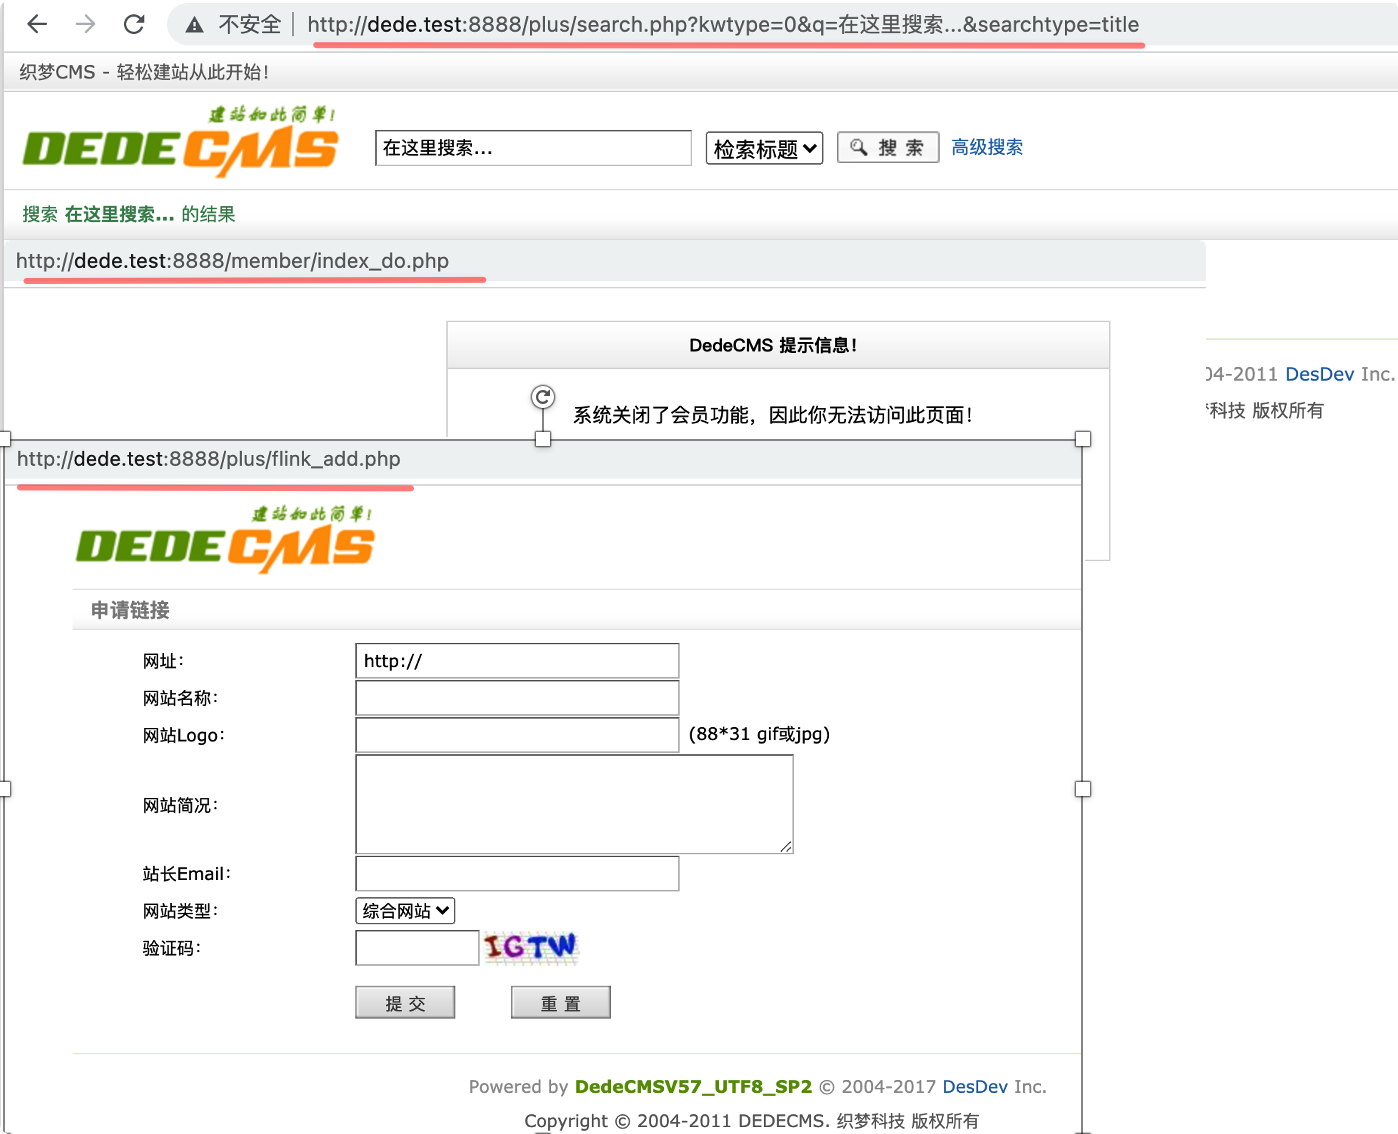Click the top DEDECMS logo
The width and height of the screenshot is (1398, 1134).
coord(181,142)
